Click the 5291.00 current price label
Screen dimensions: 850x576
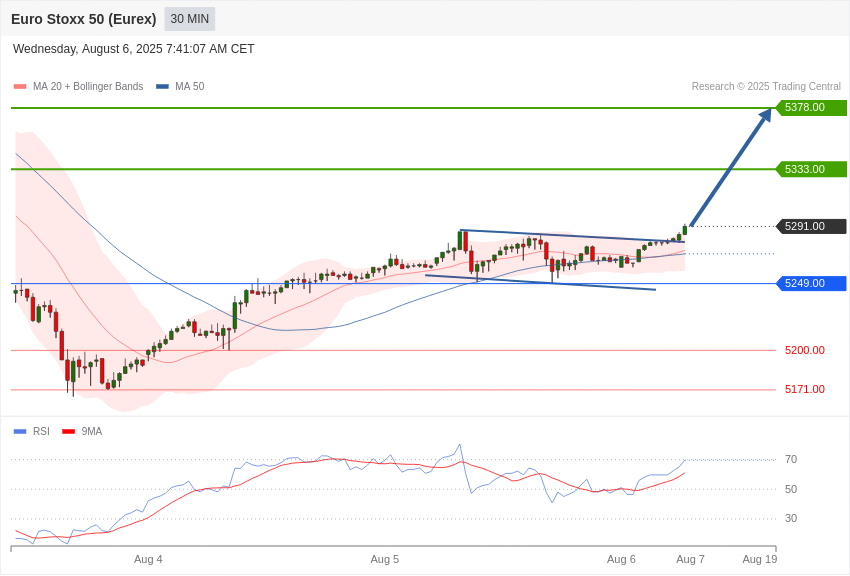[812, 226]
